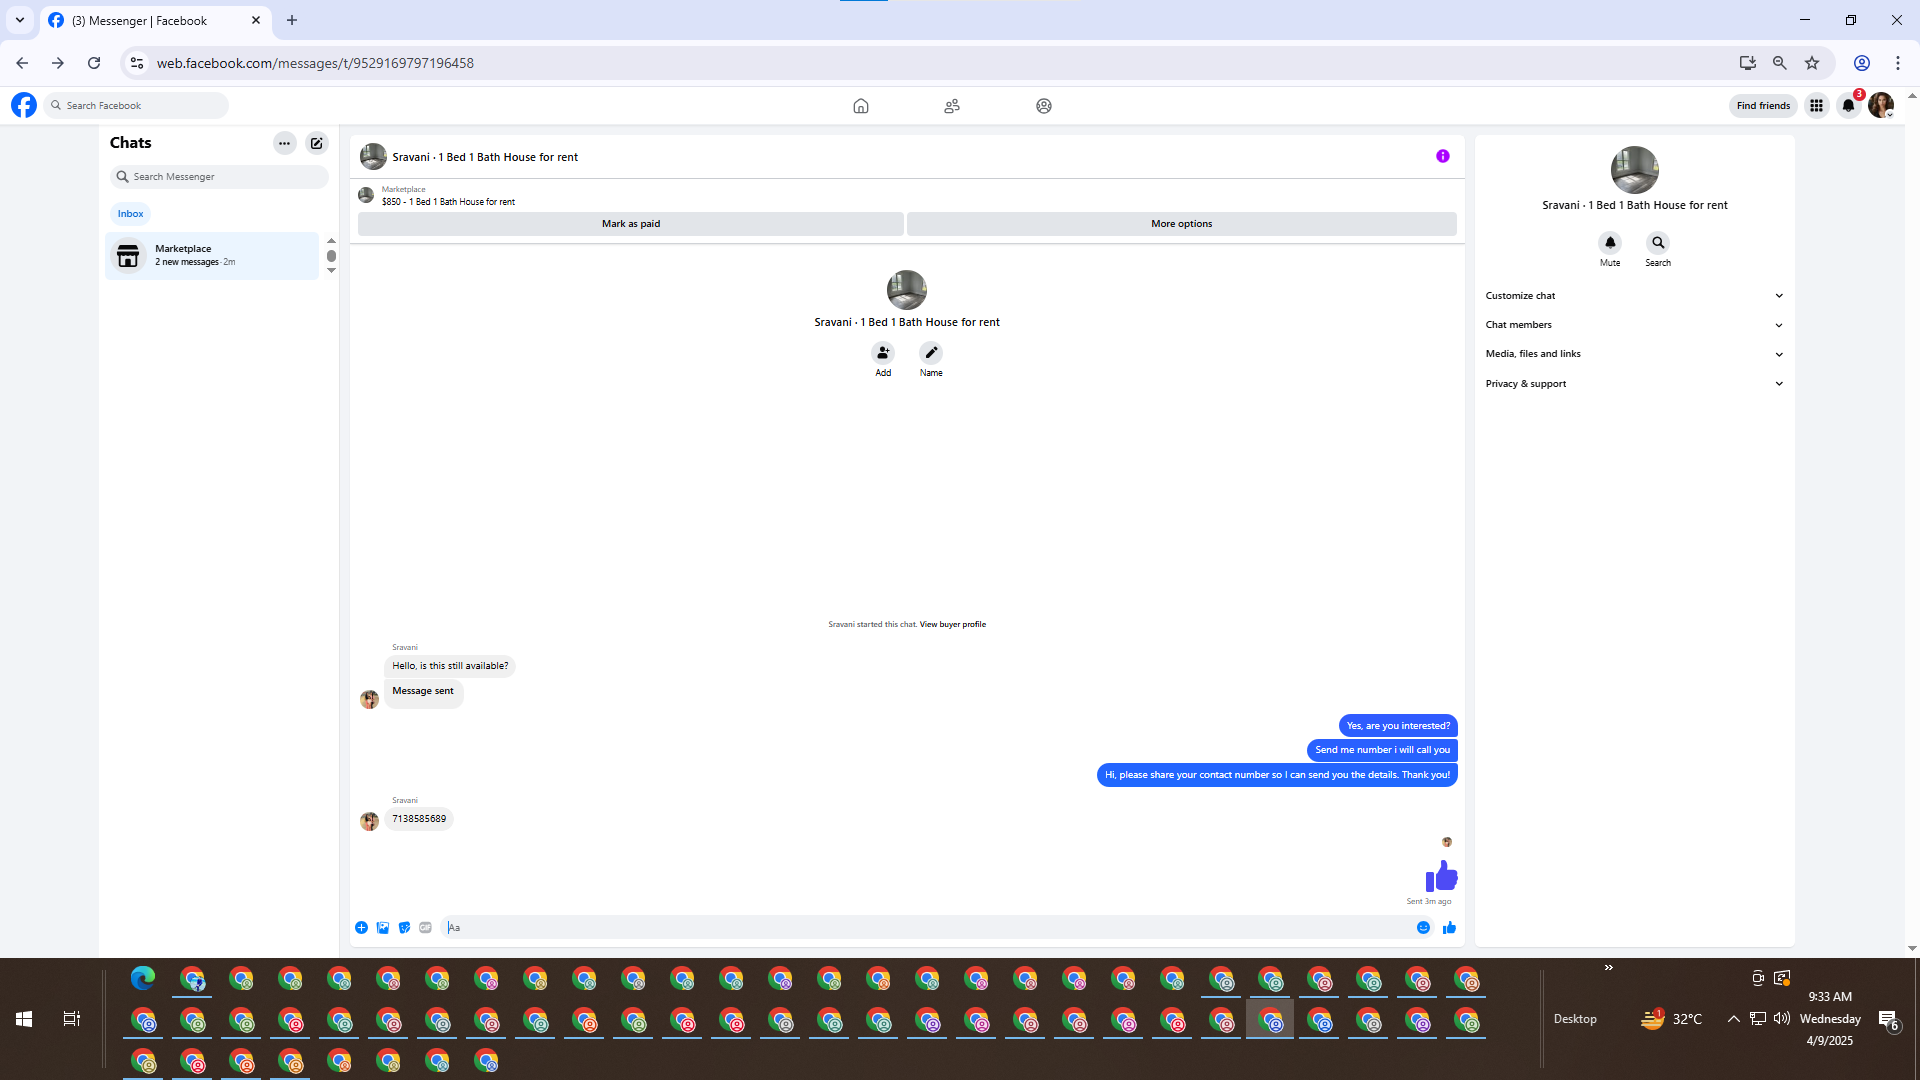The image size is (1920, 1080).
Task: Click the new message compose icon
Action: (x=316, y=143)
